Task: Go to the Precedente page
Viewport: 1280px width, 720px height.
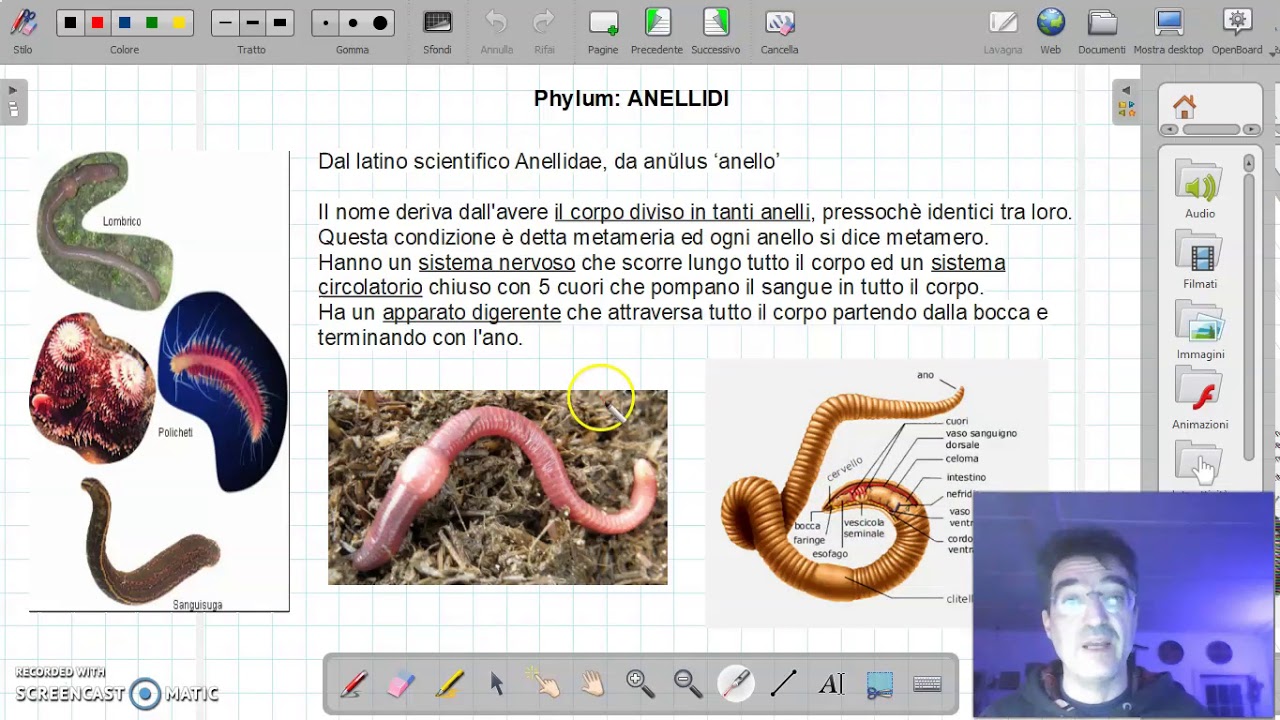Action: click(657, 31)
